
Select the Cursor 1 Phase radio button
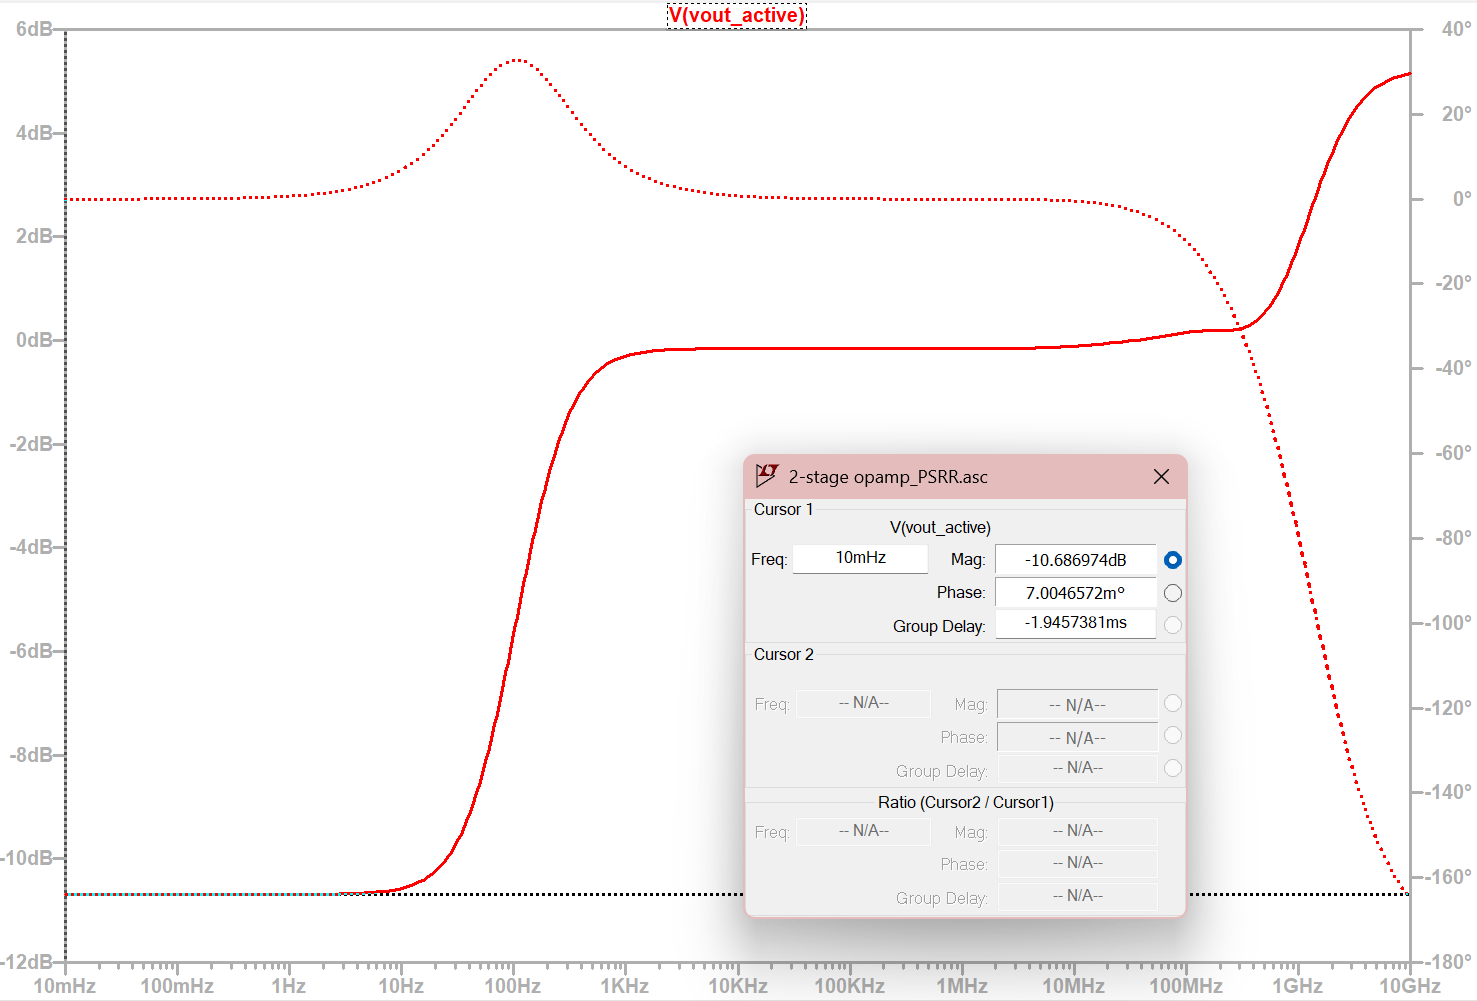1173,593
